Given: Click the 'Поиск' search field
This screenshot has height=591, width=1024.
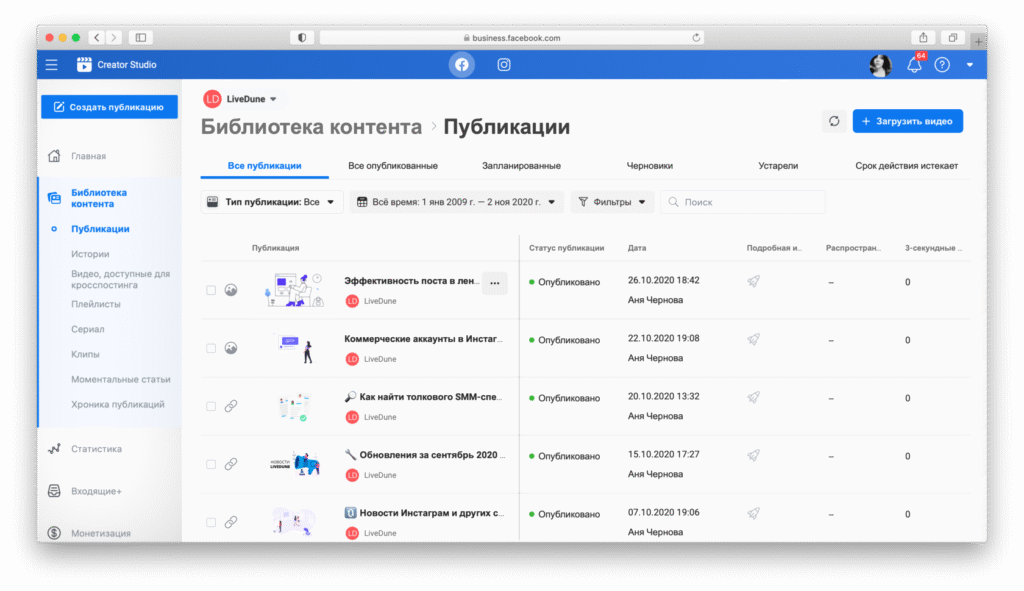Looking at the screenshot, I should click(x=743, y=202).
